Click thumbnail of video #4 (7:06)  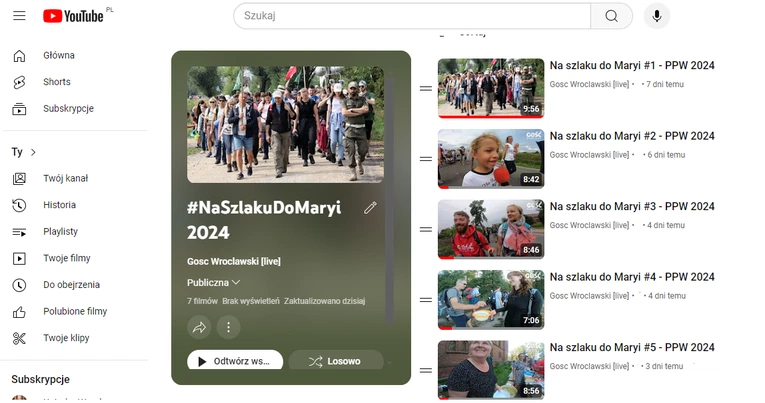491,300
